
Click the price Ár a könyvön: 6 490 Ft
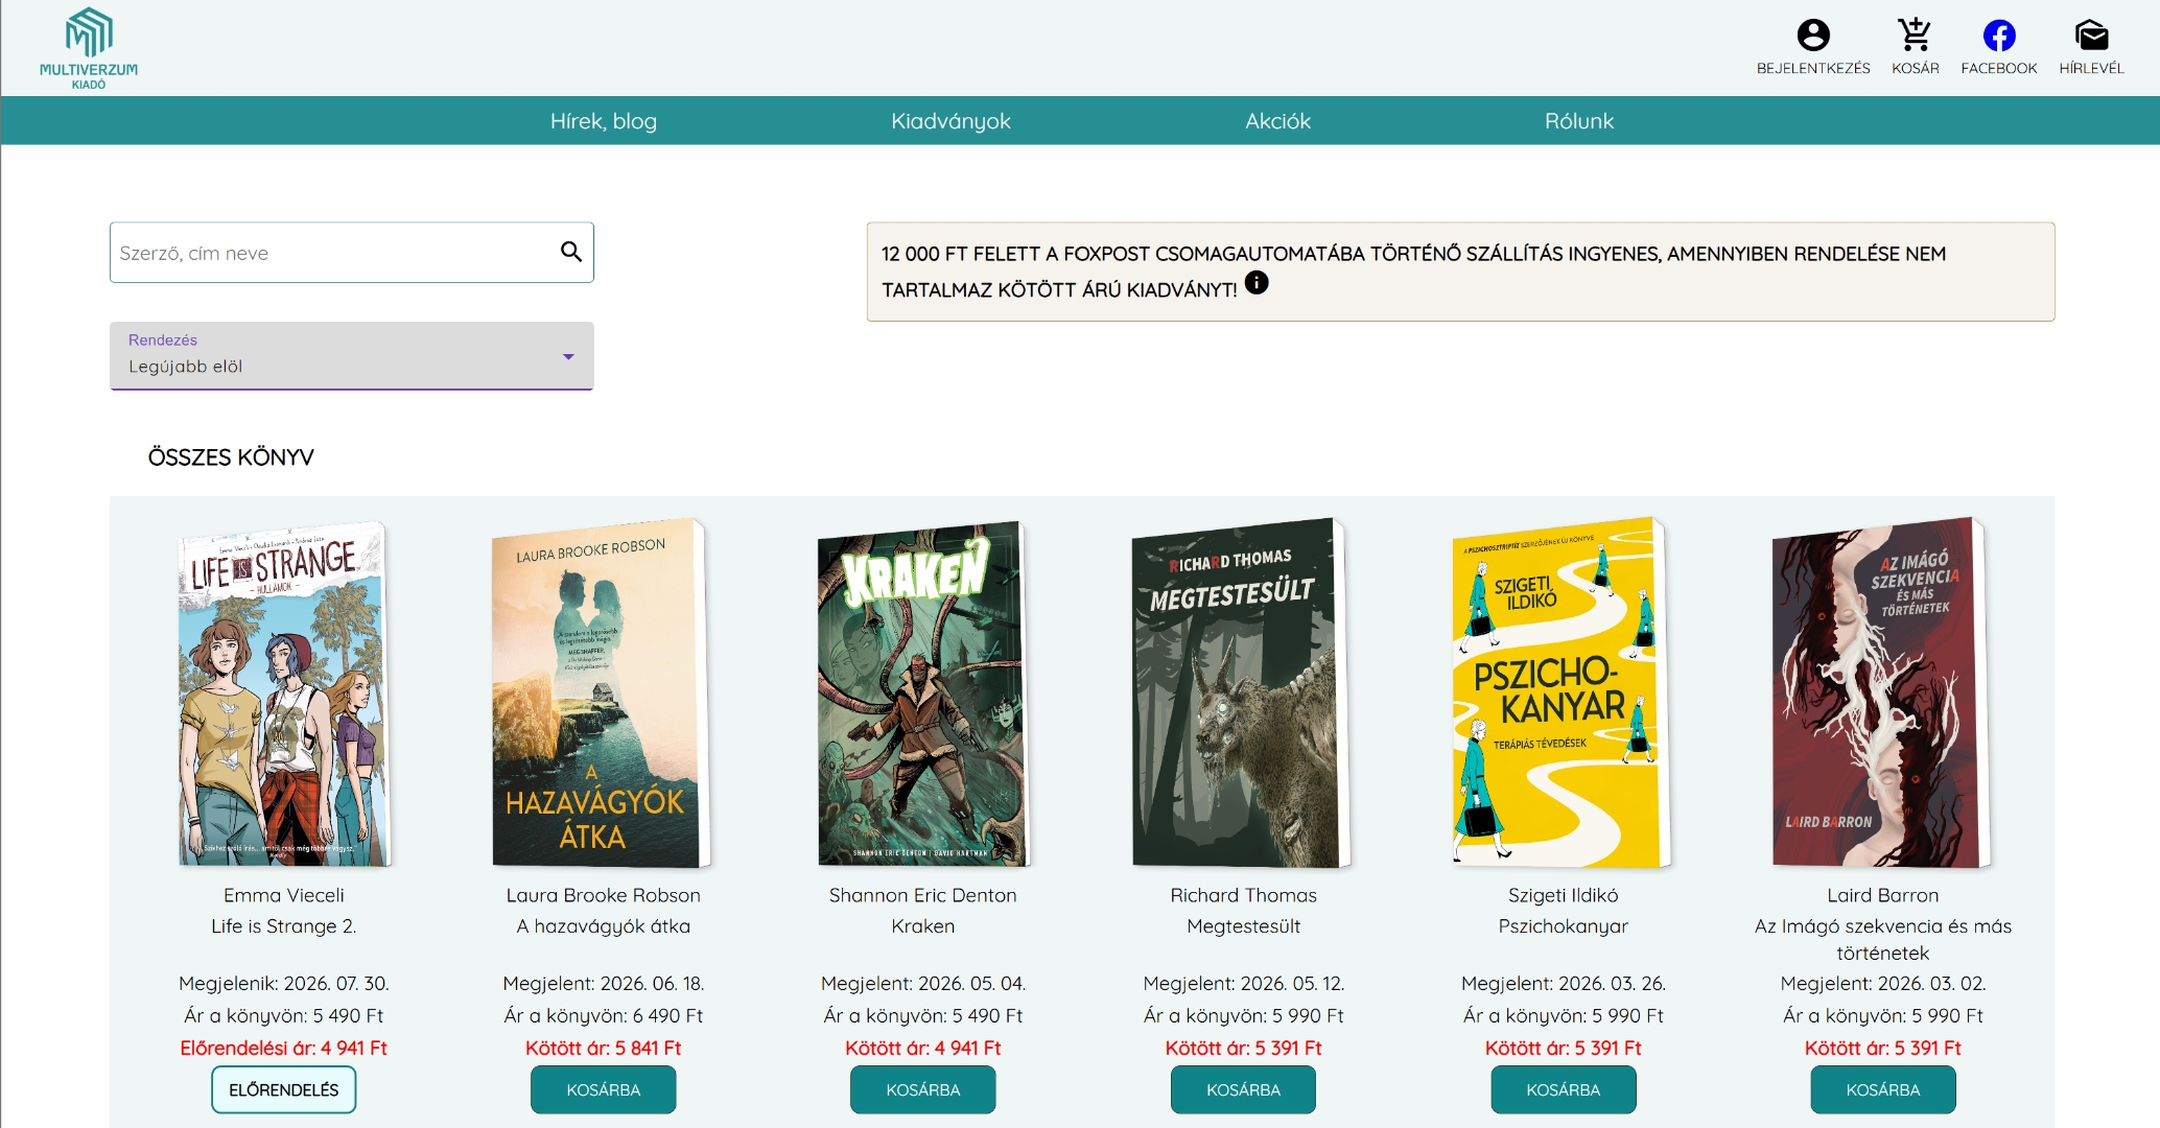603,1015
